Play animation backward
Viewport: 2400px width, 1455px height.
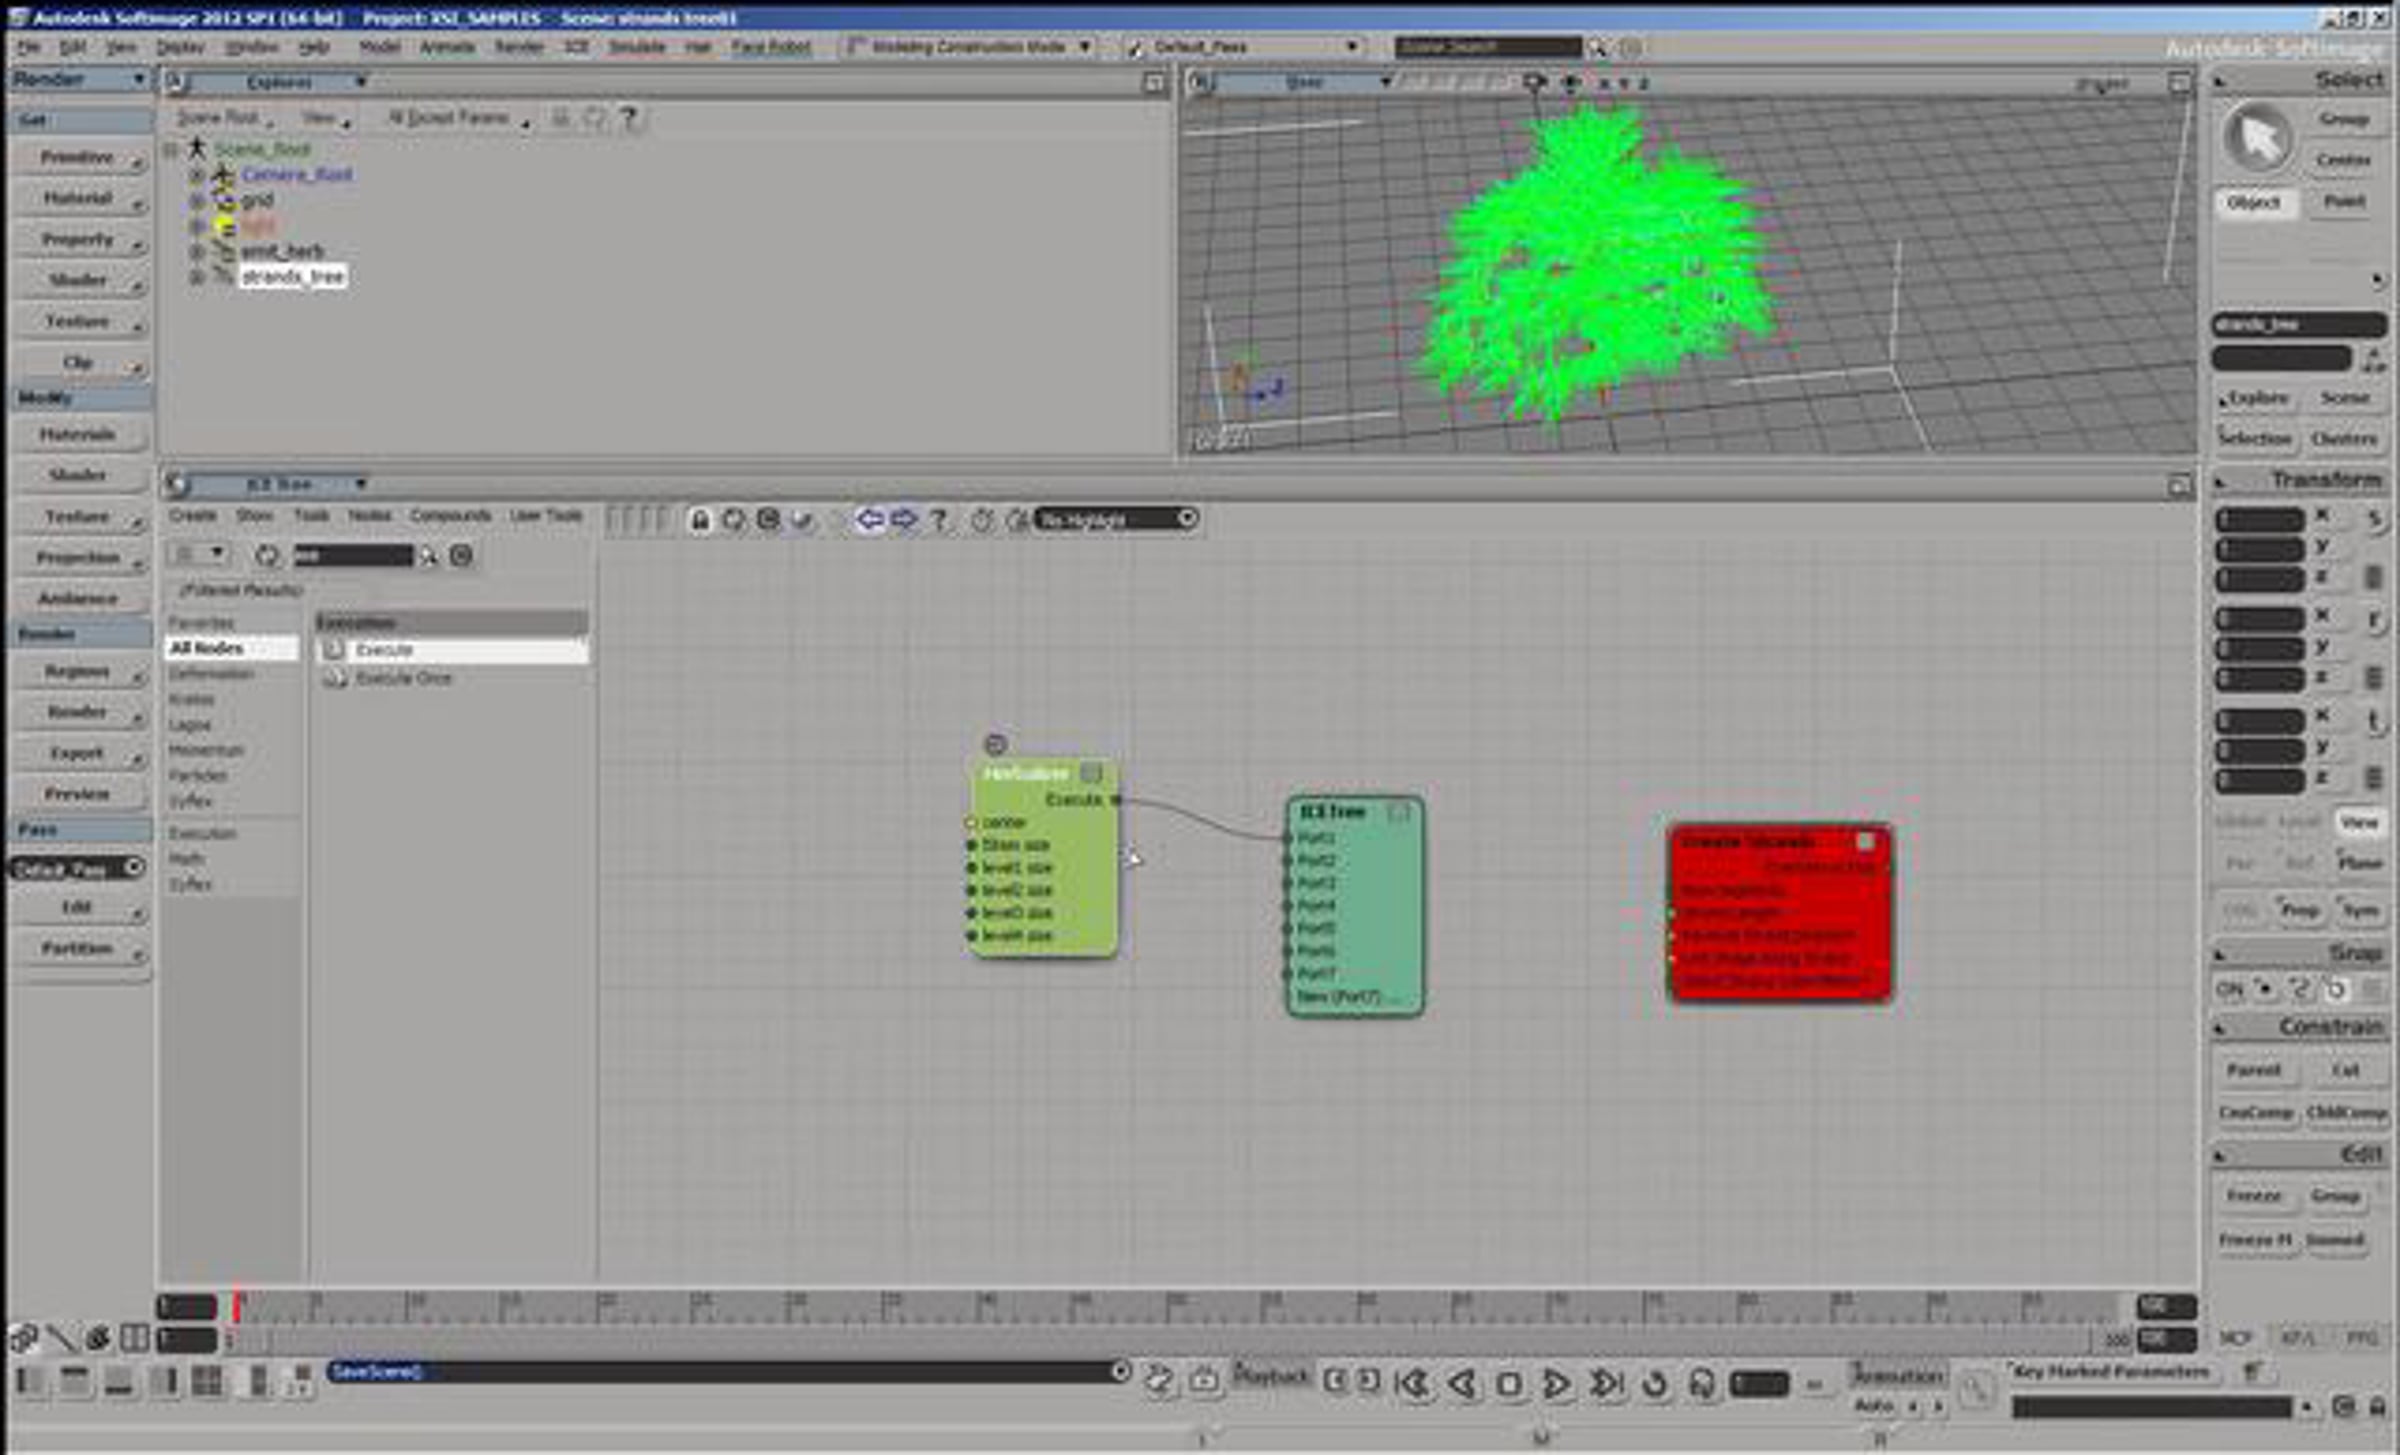(1462, 1383)
